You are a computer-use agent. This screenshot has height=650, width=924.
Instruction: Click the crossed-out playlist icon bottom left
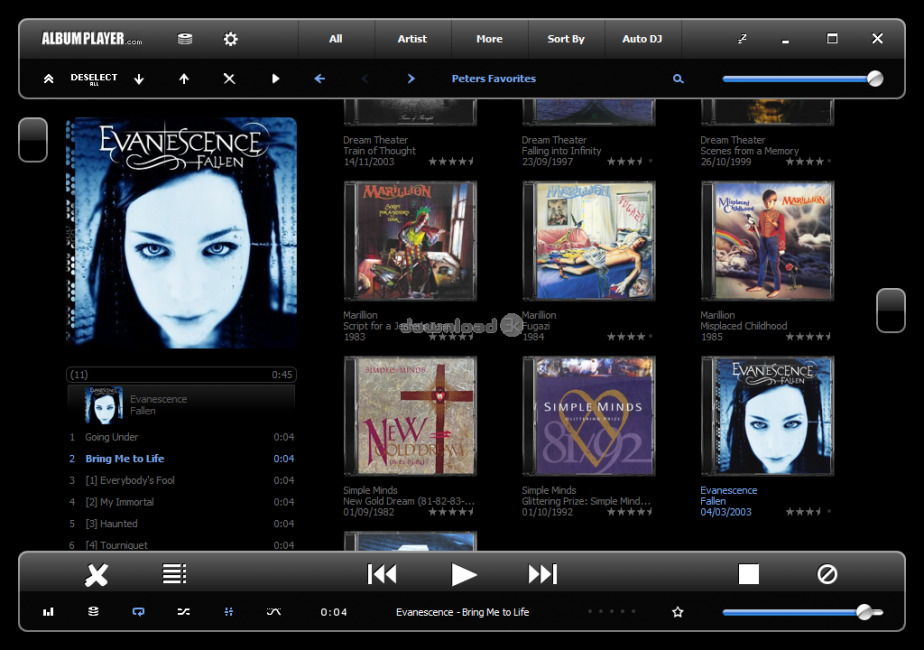96,573
